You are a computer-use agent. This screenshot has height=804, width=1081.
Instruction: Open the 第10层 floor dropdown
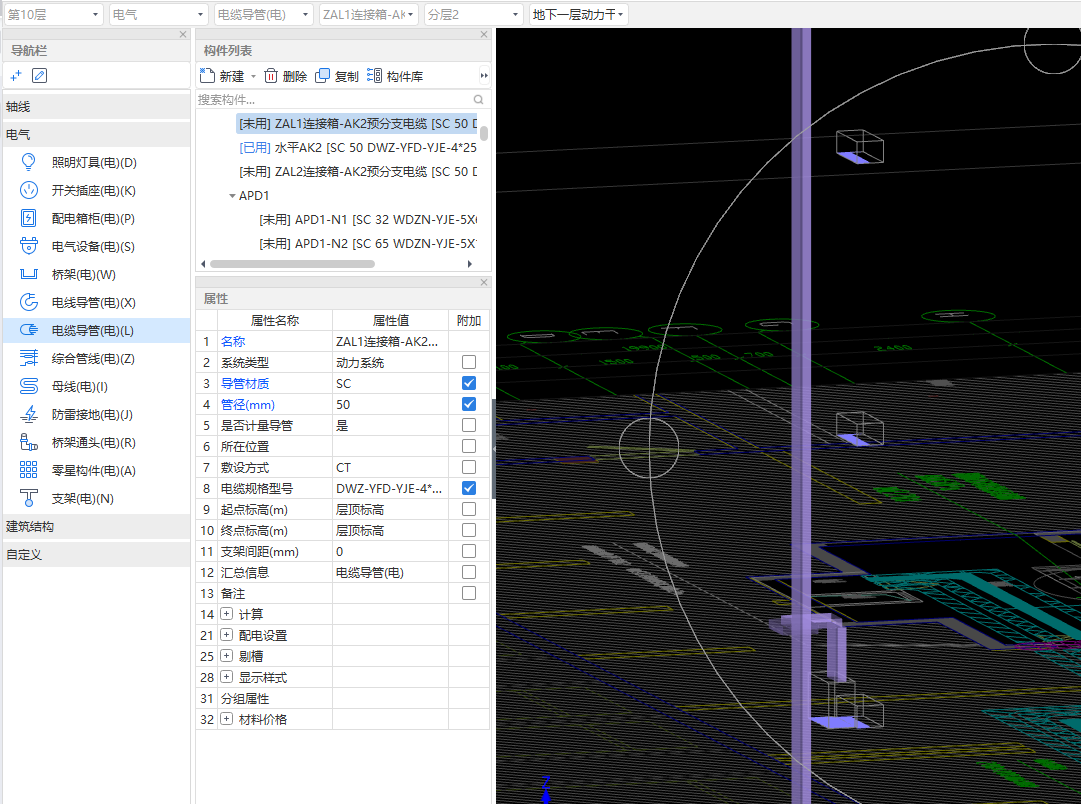point(53,14)
